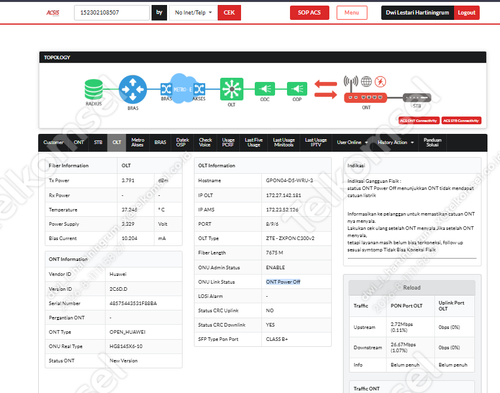500x393 pixels.
Task: Click the red bidirectional arrows icon
Action: (x=326, y=89)
